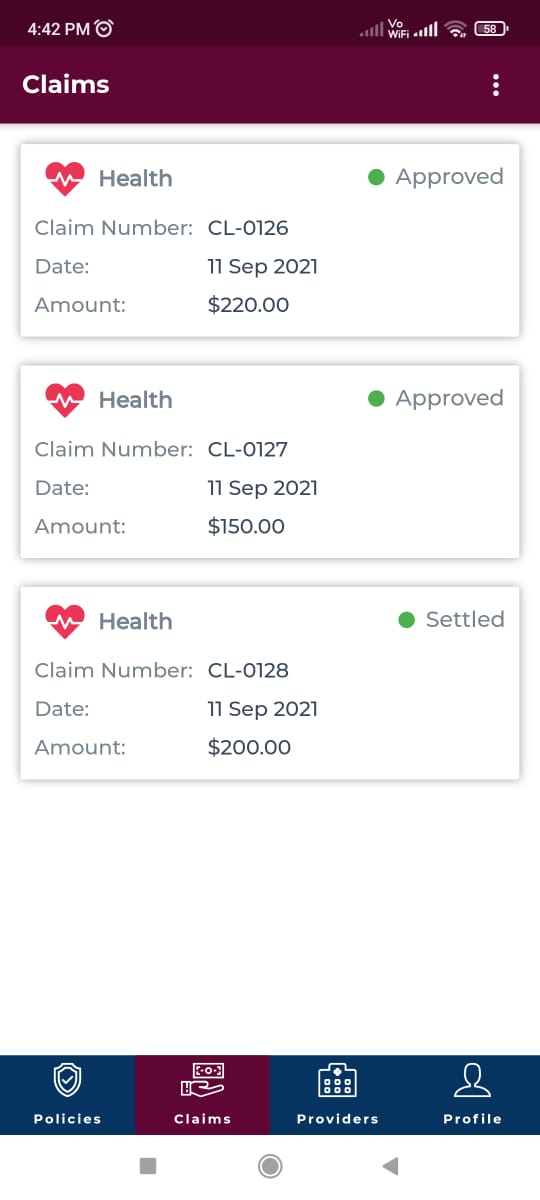This screenshot has width=540, height=1200.
Task: Switch to the Policies tab
Action: pyautogui.click(x=67, y=1095)
